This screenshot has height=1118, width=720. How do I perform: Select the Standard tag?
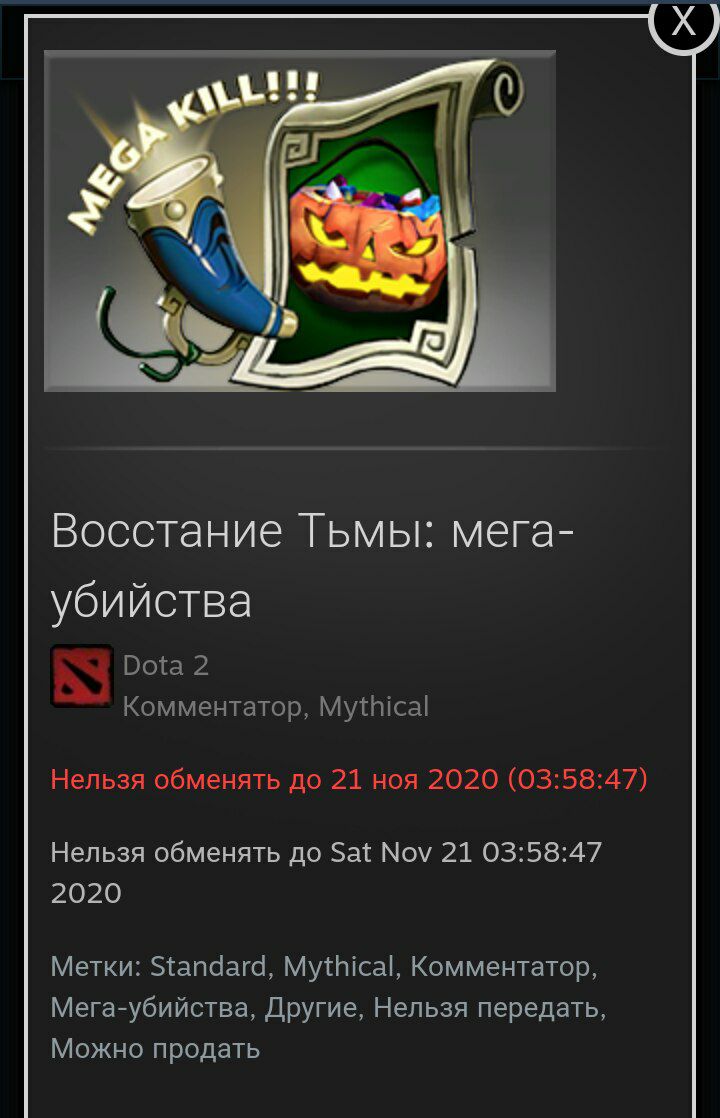[x=207, y=966]
